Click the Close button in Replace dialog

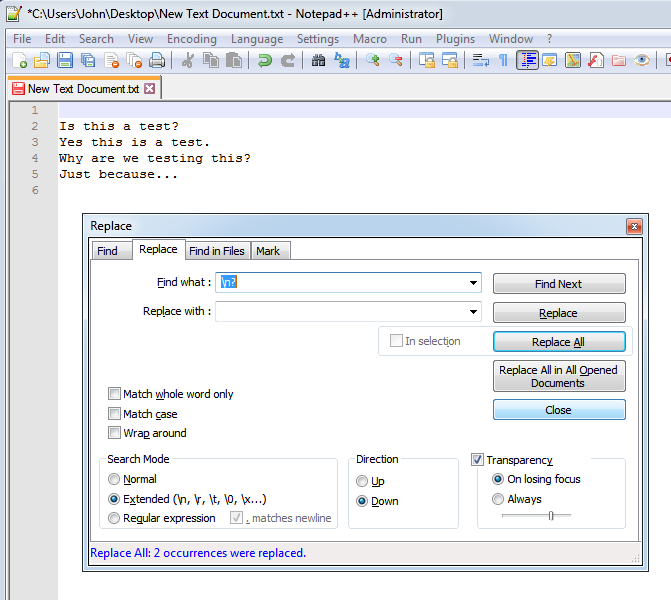coord(559,410)
